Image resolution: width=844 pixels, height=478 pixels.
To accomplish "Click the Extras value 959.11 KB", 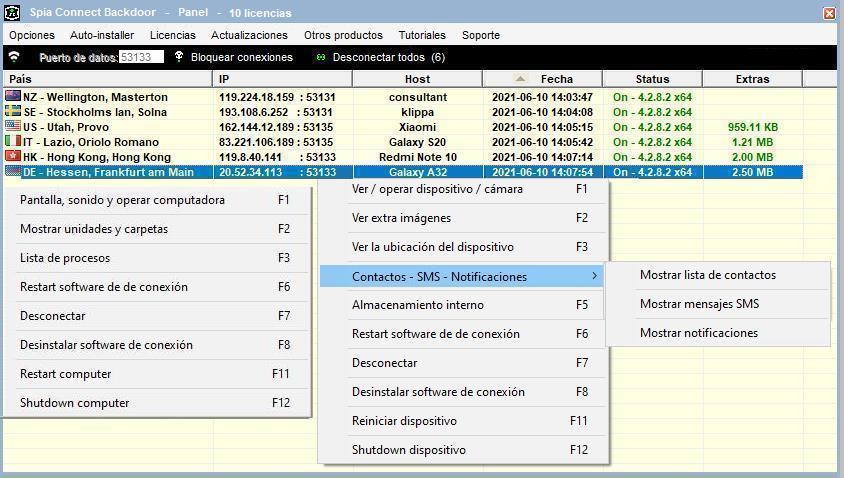I will (752, 127).
